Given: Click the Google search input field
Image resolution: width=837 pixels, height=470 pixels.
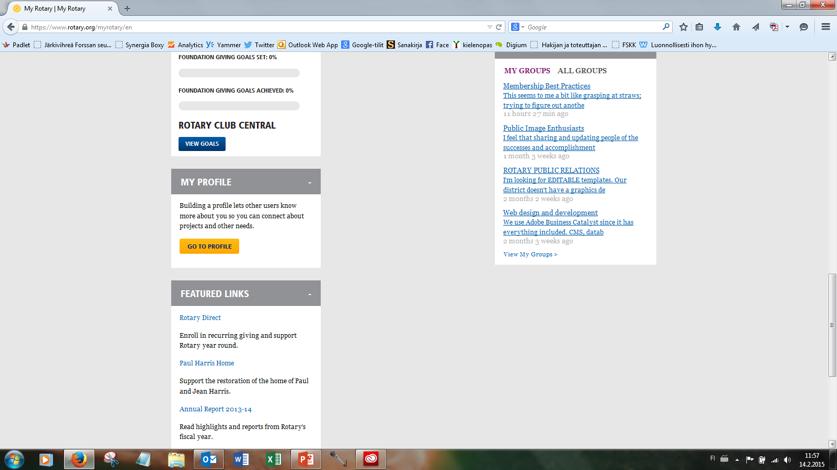Looking at the screenshot, I should [593, 27].
